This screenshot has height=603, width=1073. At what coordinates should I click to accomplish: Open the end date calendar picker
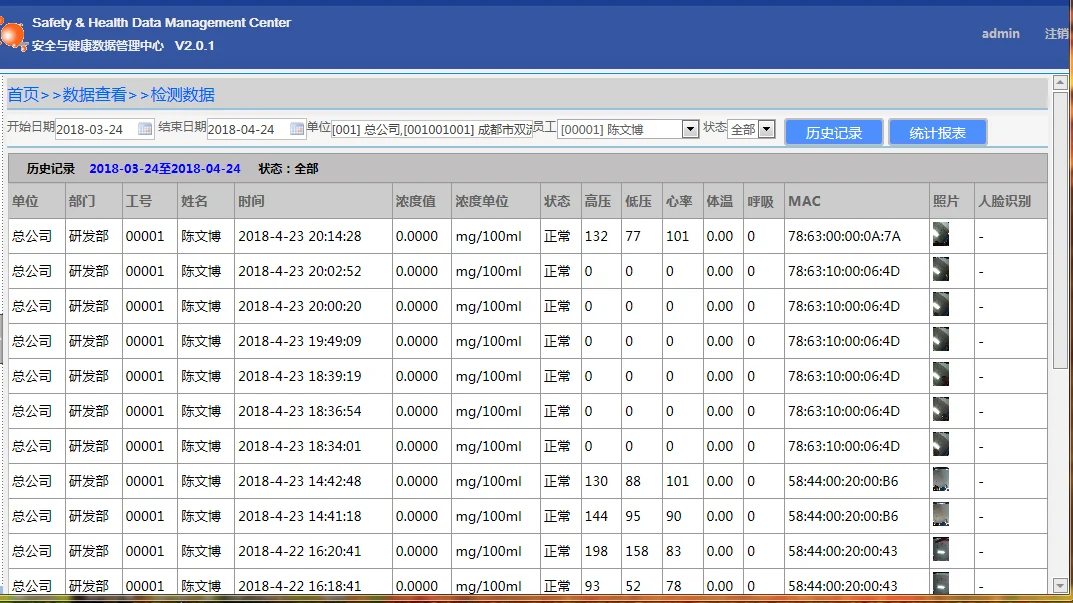pyautogui.click(x=297, y=129)
